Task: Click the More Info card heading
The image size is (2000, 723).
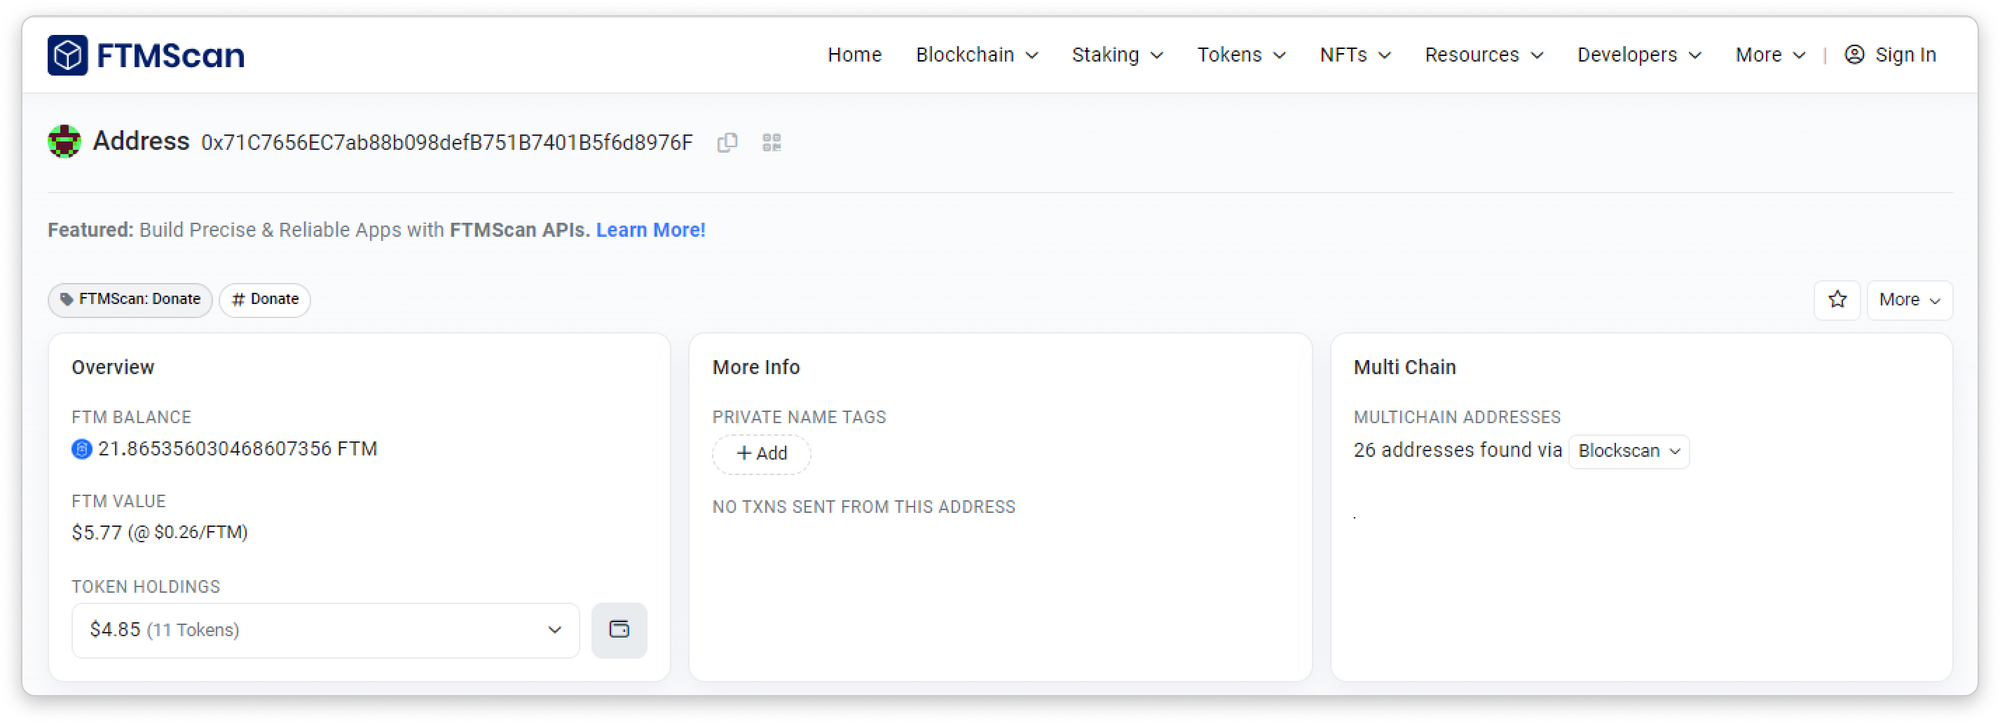Action: point(756,367)
